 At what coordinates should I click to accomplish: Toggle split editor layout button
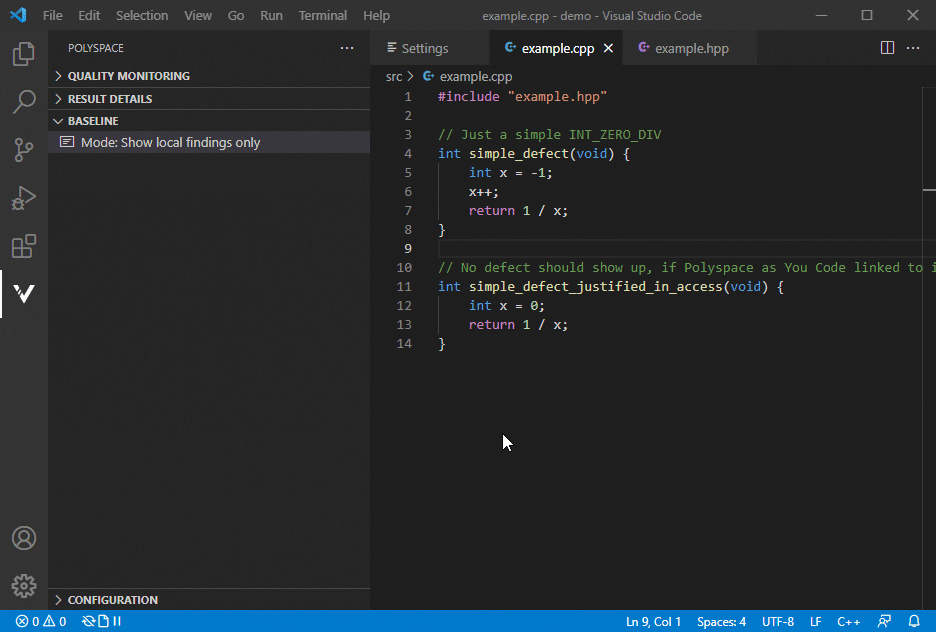[887, 48]
